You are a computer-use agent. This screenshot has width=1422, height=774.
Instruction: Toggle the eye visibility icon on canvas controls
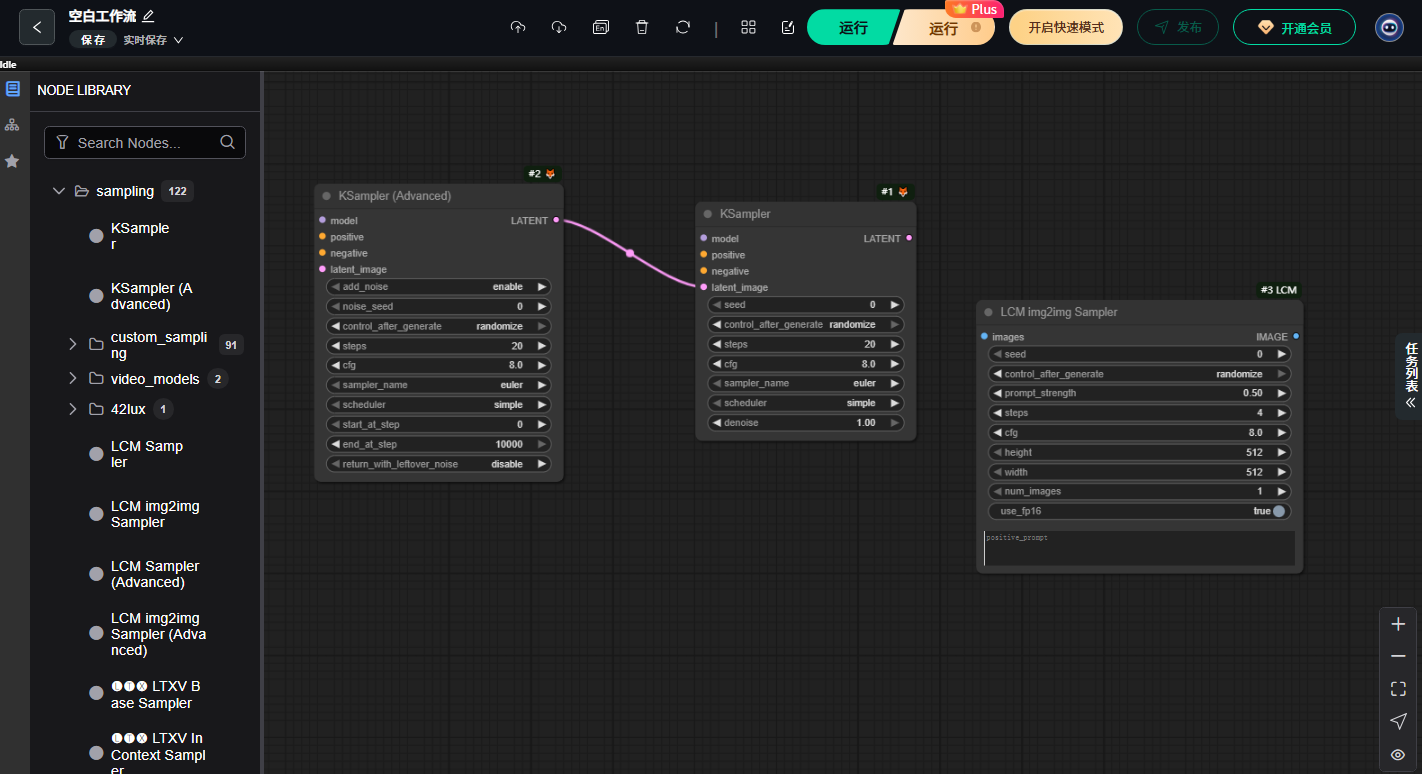(1398, 754)
